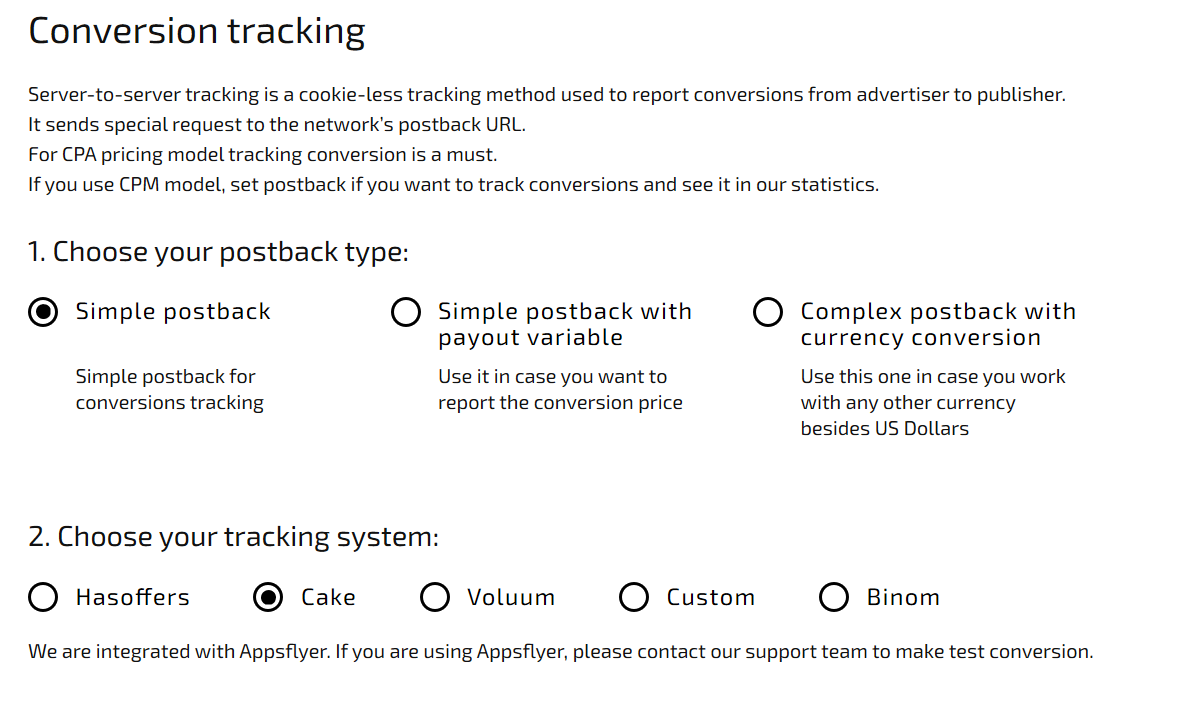Enable Simple postback with payout variable radio
This screenshot has width=1177, height=703.
[405, 312]
